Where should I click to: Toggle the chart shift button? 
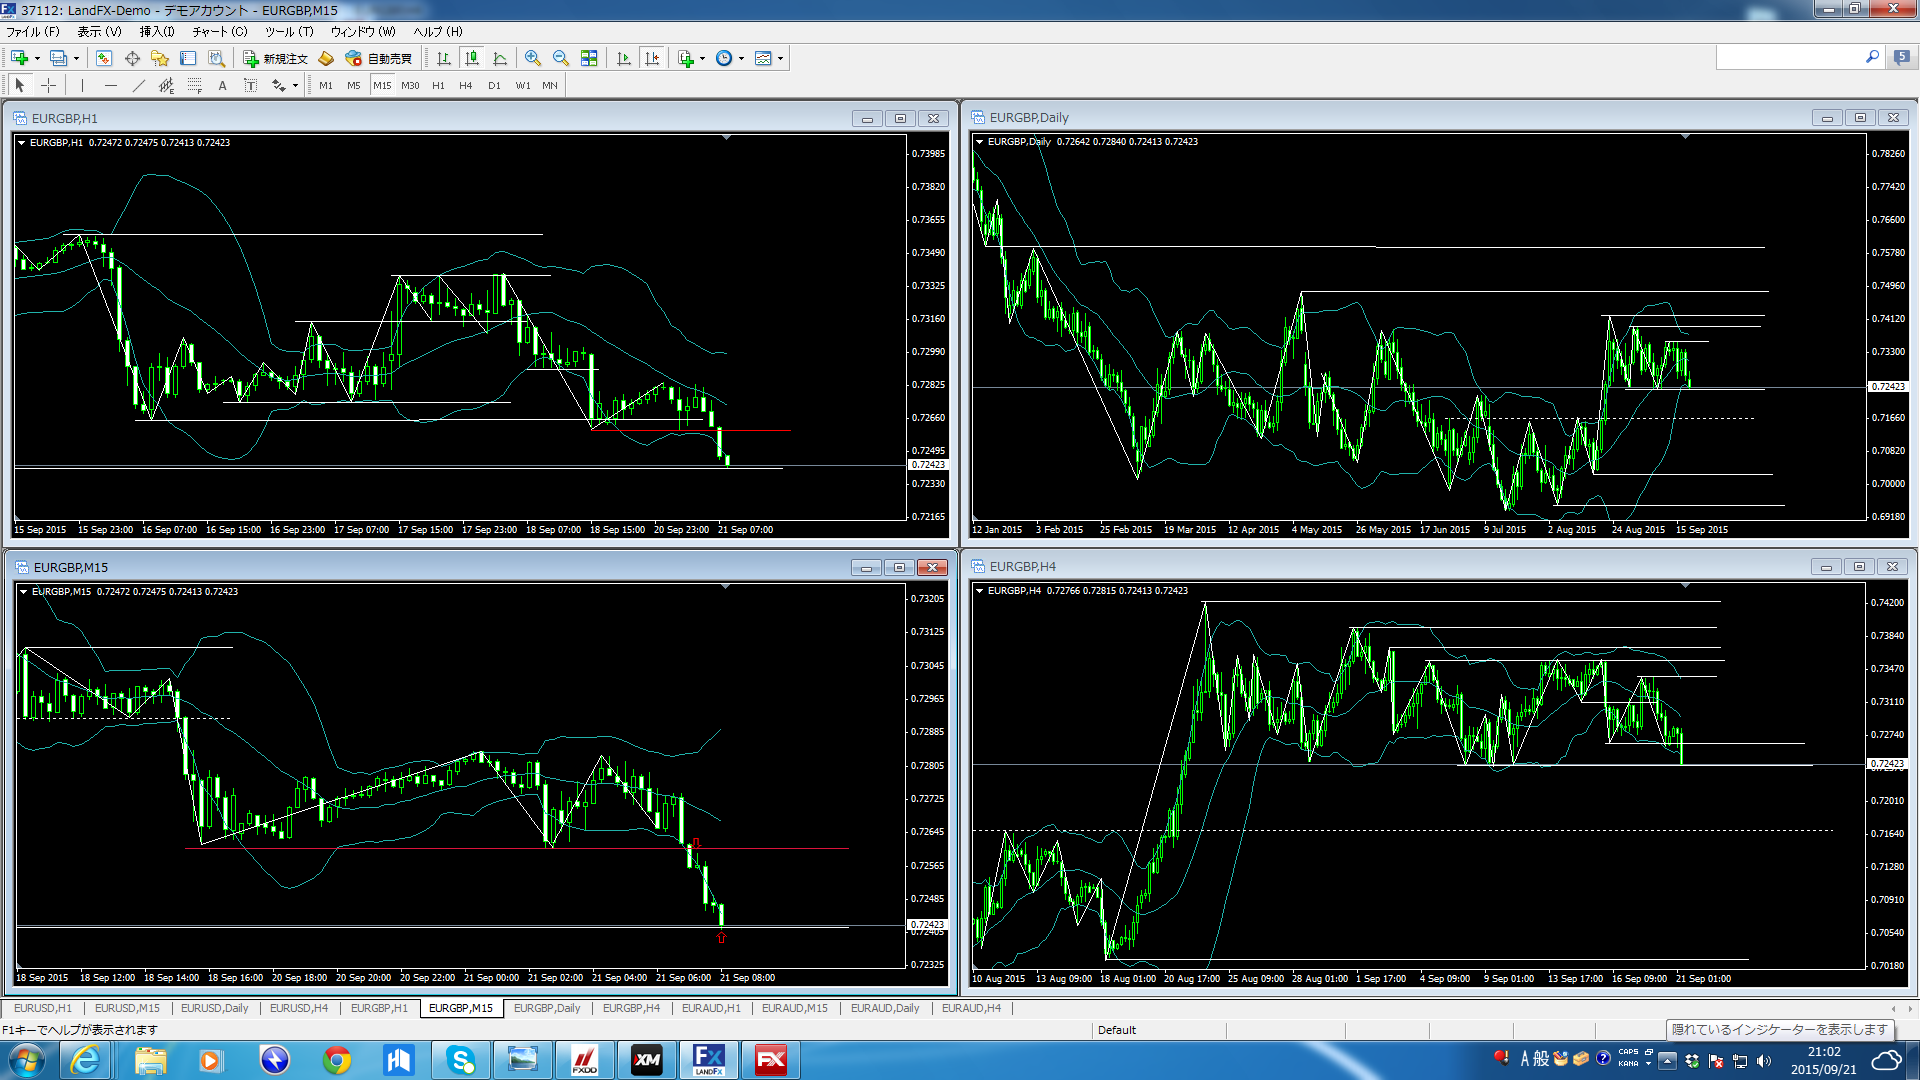click(652, 58)
